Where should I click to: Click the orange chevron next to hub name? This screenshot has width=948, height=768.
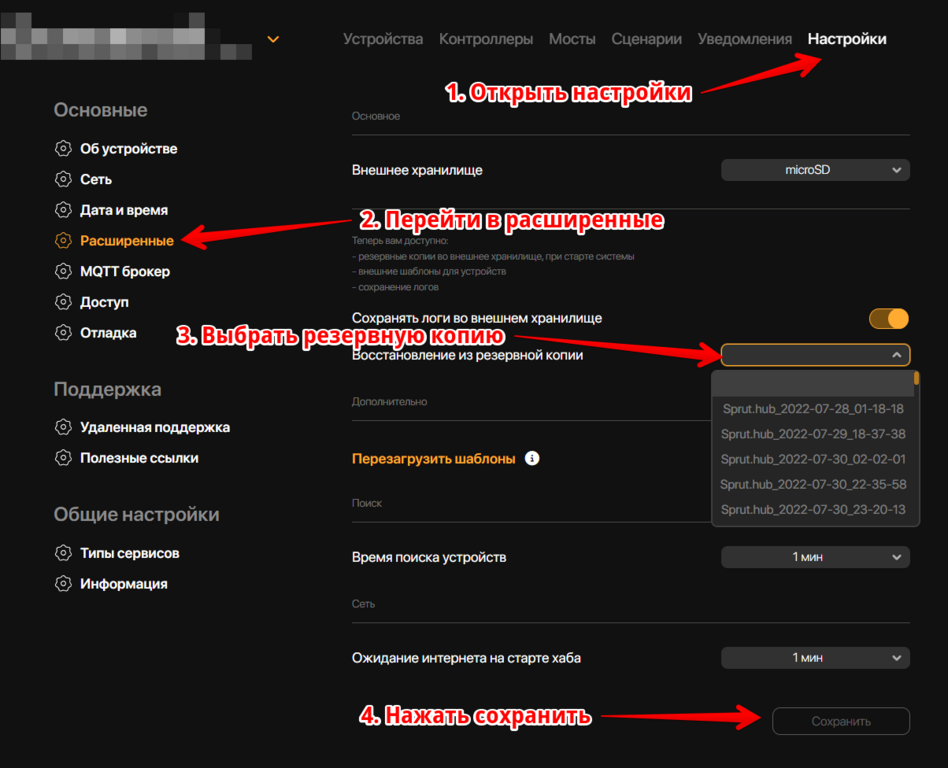tap(273, 40)
